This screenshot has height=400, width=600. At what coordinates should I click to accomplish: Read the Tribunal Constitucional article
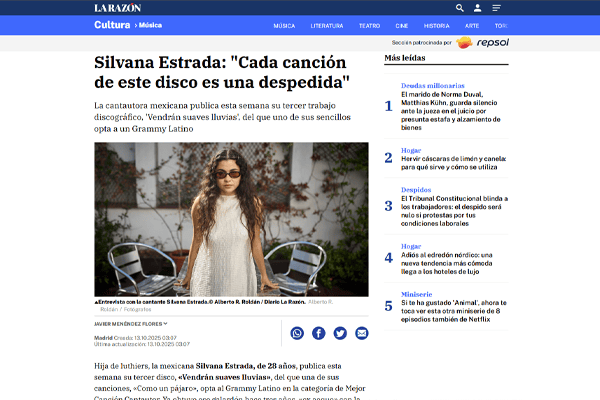[x=447, y=206]
